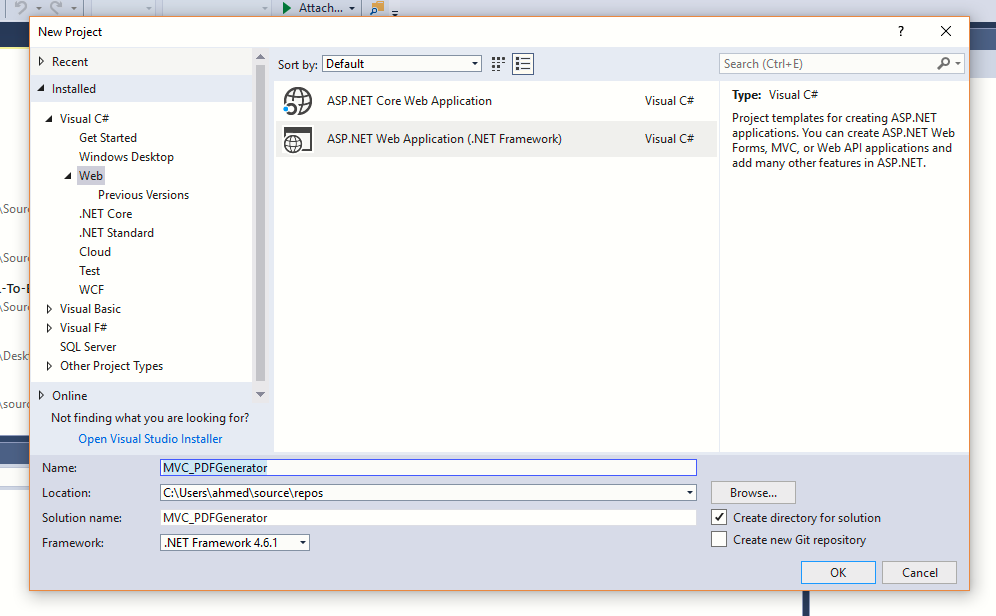Collapse the Web tree node arrow
The width and height of the screenshot is (996, 616).
pos(68,176)
